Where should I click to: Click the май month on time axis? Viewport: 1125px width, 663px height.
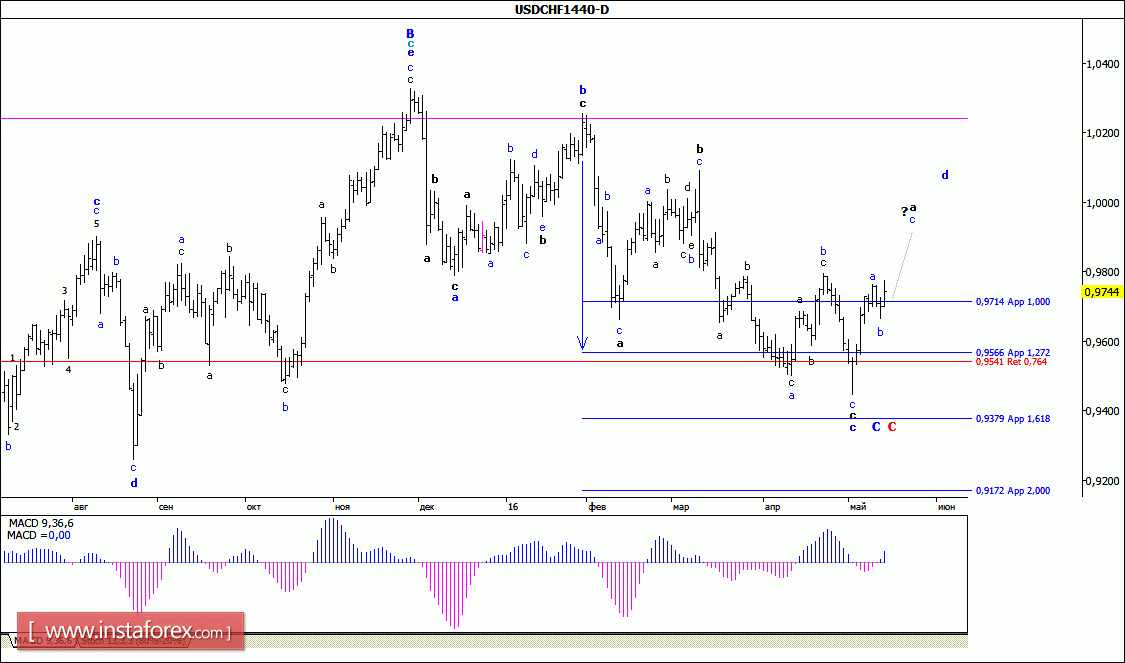tap(857, 507)
